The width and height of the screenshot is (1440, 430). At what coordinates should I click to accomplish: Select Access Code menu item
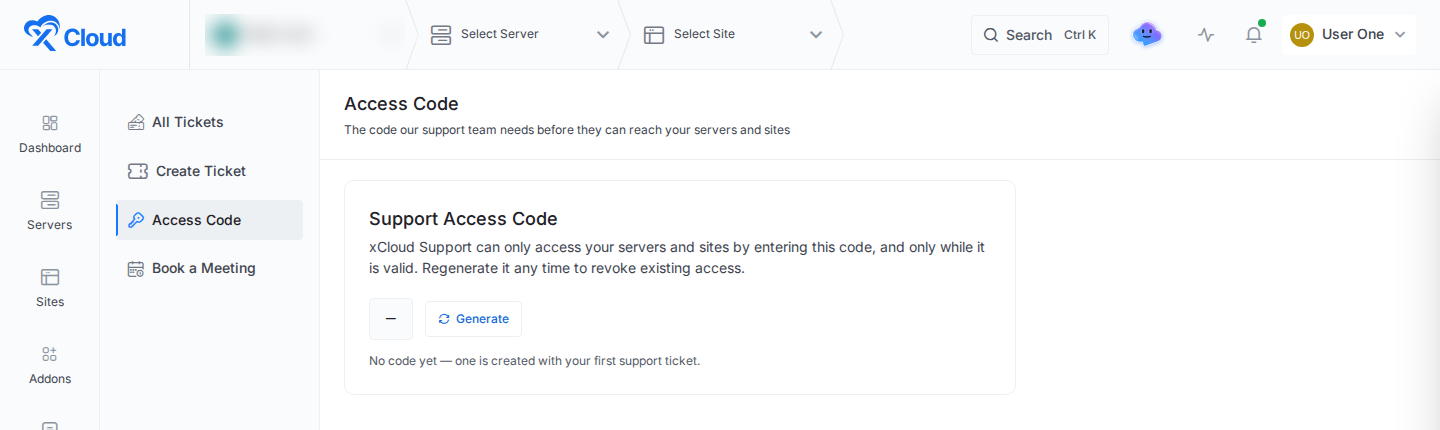pos(209,220)
